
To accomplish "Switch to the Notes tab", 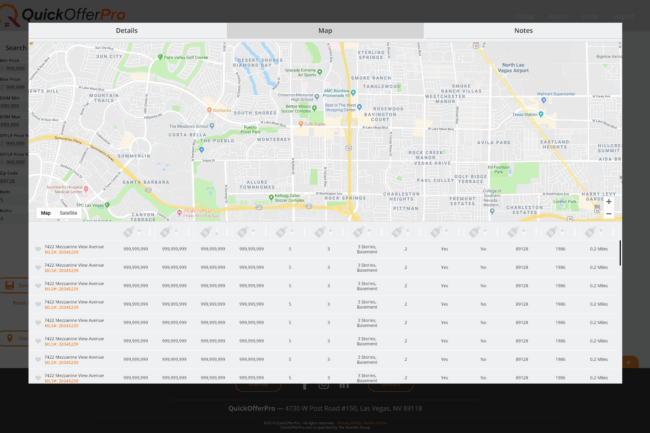I will point(523,31).
